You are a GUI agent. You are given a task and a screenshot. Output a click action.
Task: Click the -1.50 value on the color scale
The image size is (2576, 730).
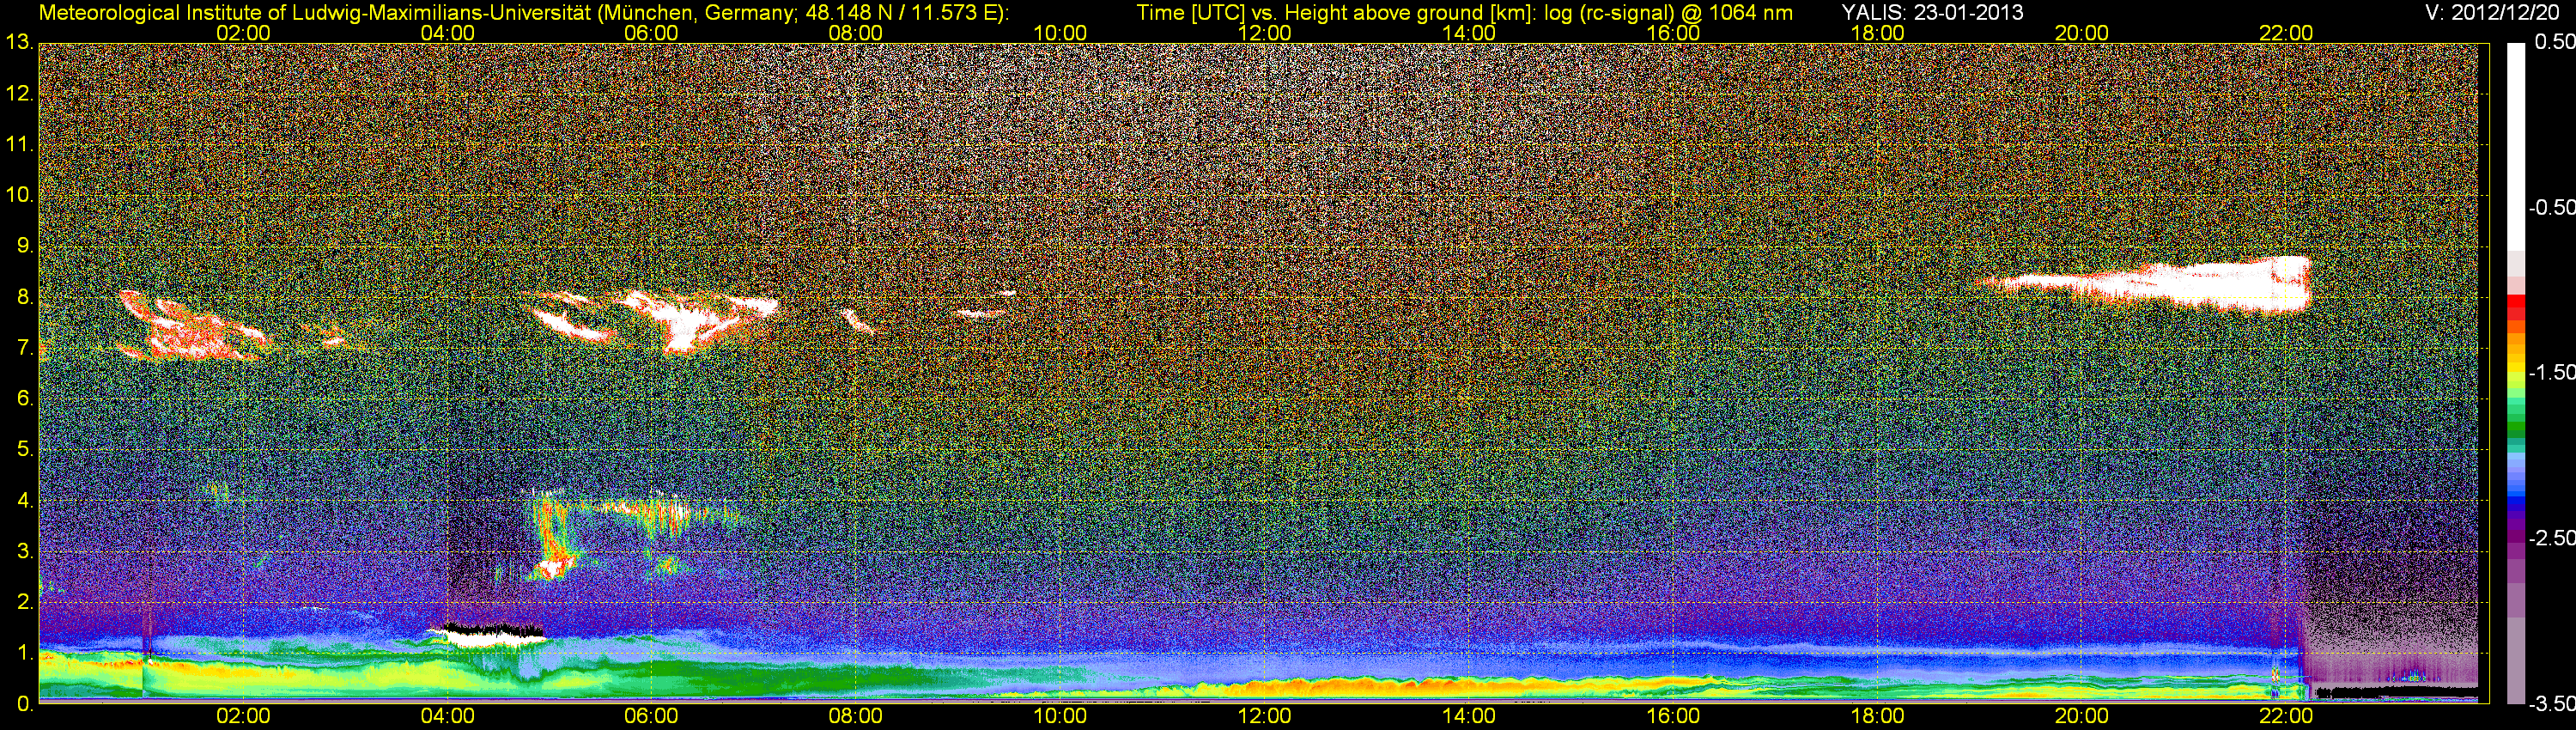pos(2552,372)
